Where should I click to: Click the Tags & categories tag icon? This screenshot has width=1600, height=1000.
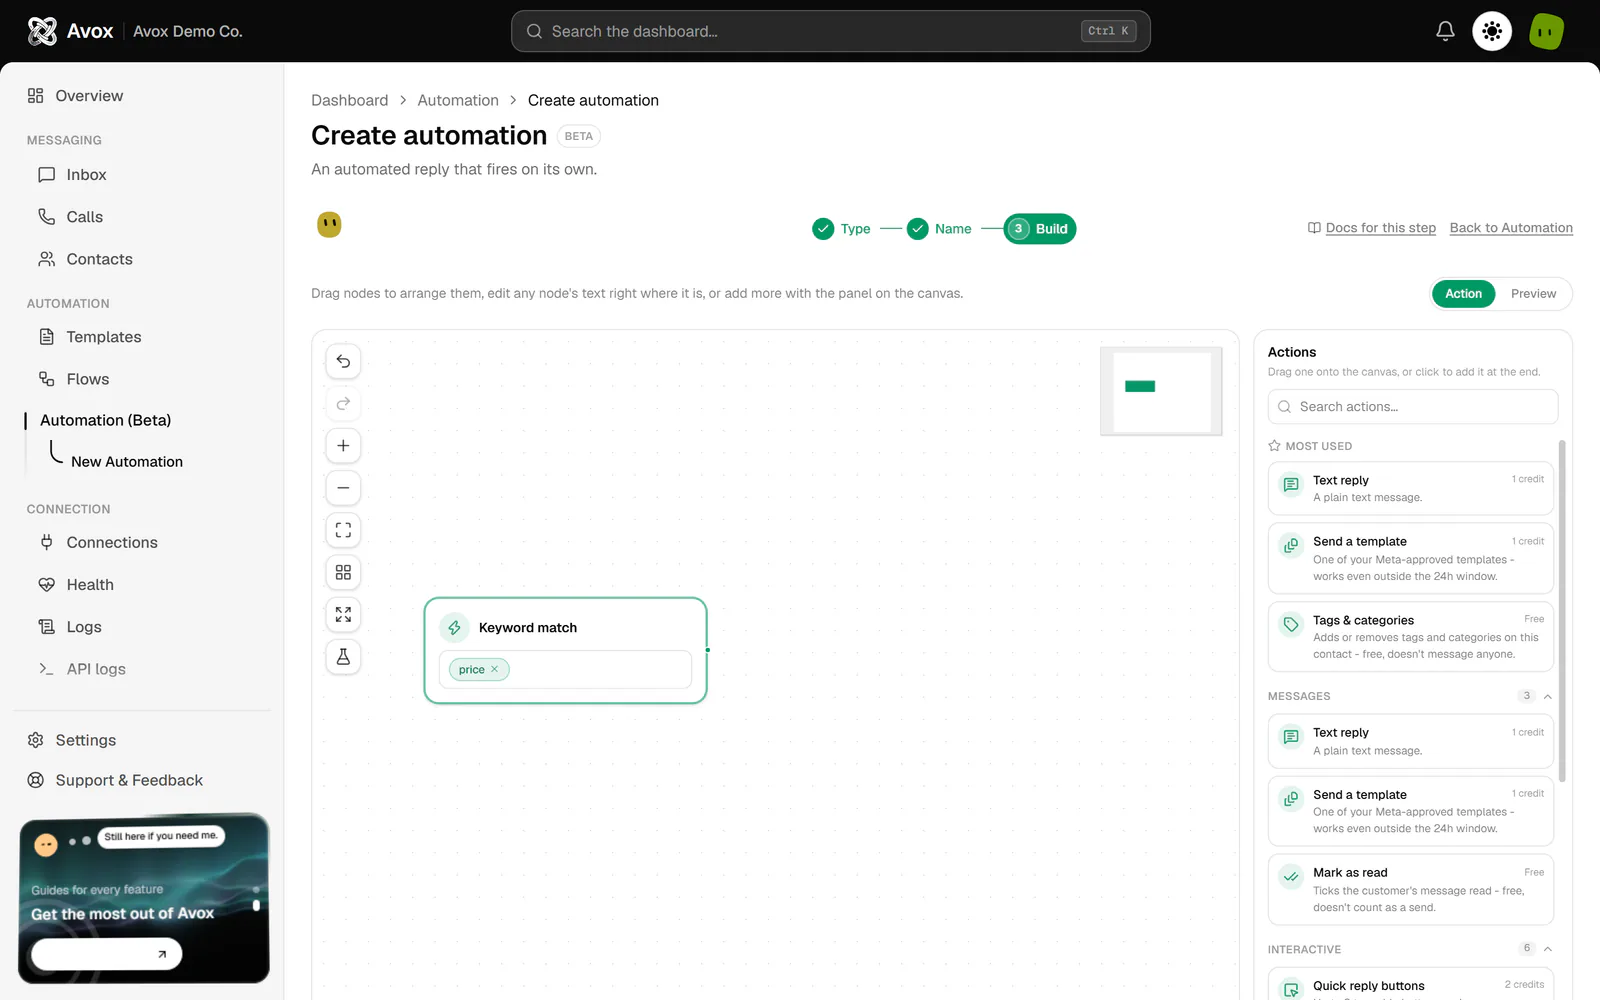[x=1291, y=625]
